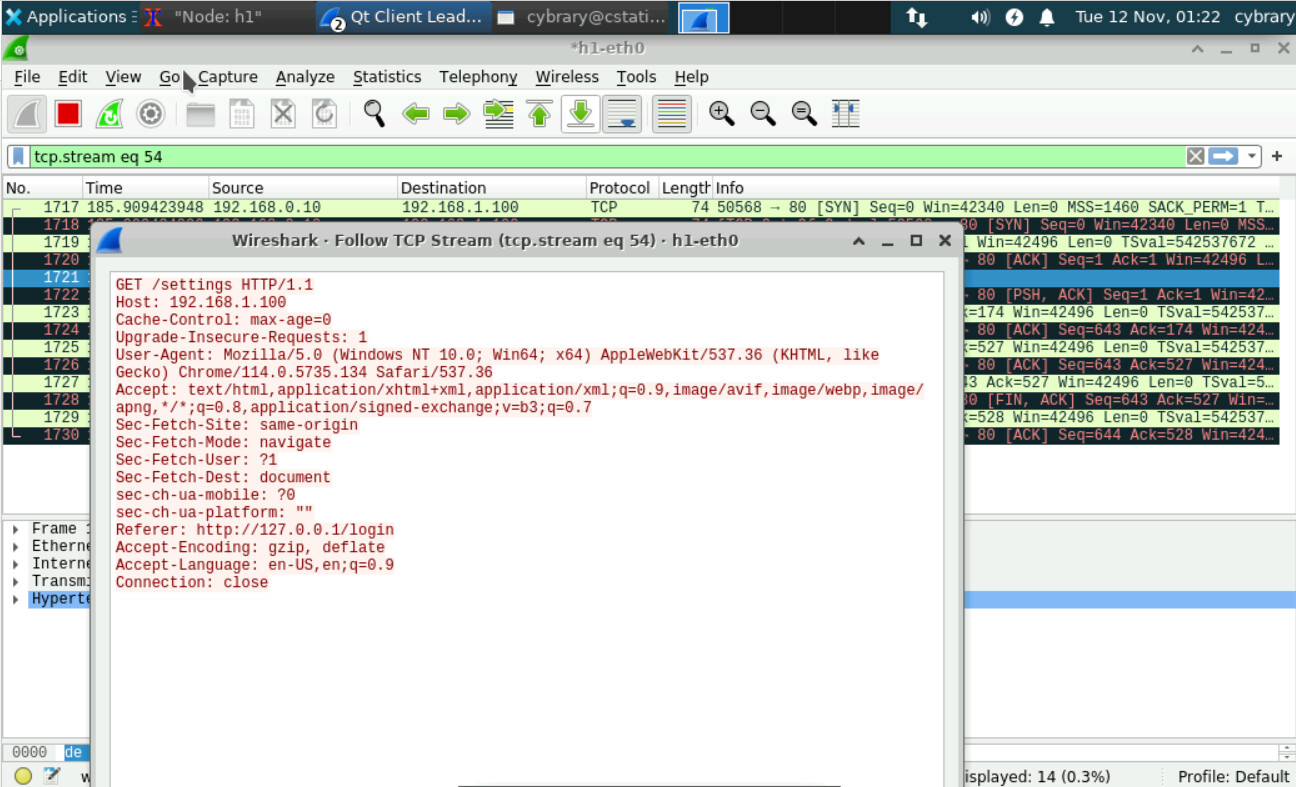Click the Open capture file folder icon
Image resolution: width=1296 pixels, height=787 pixels.
point(201,114)
